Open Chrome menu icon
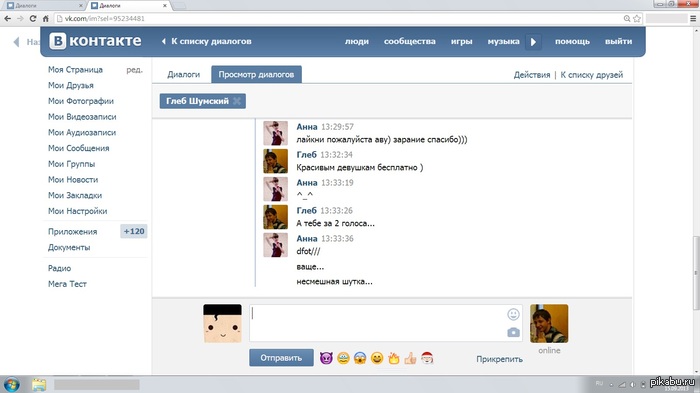The image size is (700, 393). pos(693,18)
